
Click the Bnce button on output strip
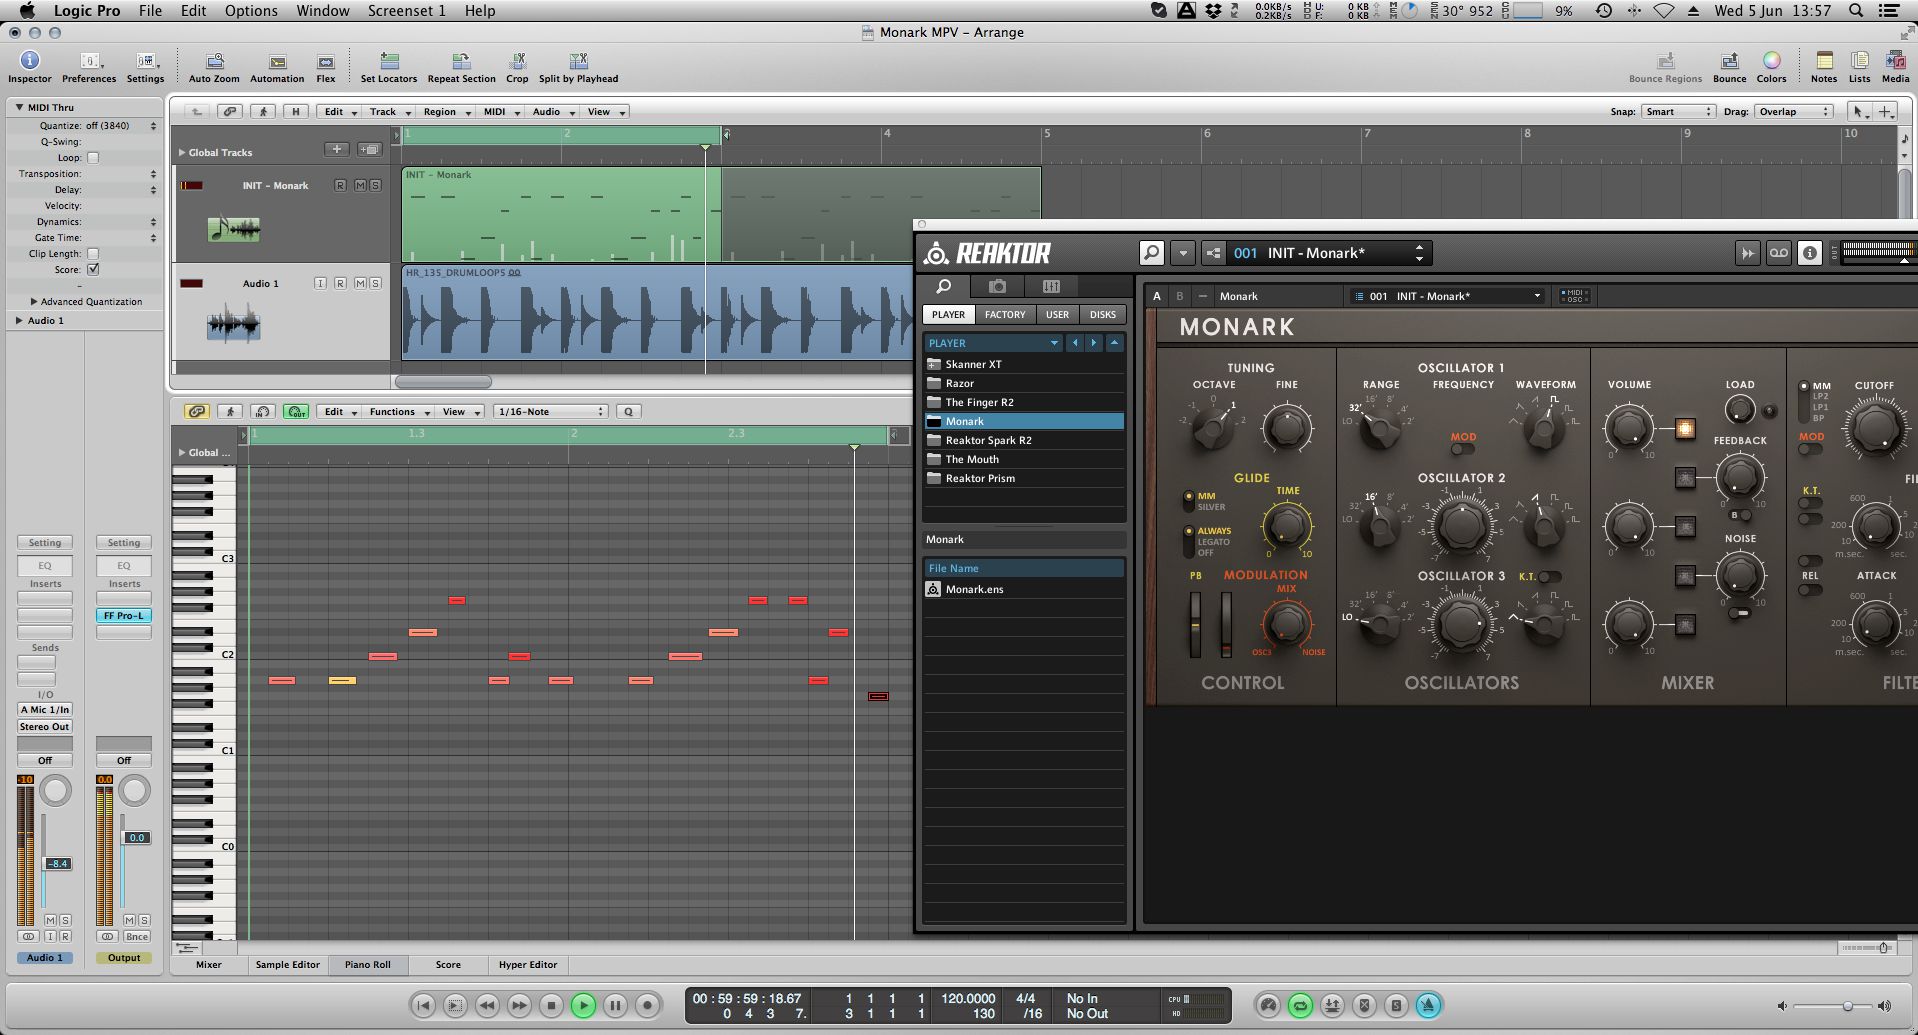[x=137, y=937]
